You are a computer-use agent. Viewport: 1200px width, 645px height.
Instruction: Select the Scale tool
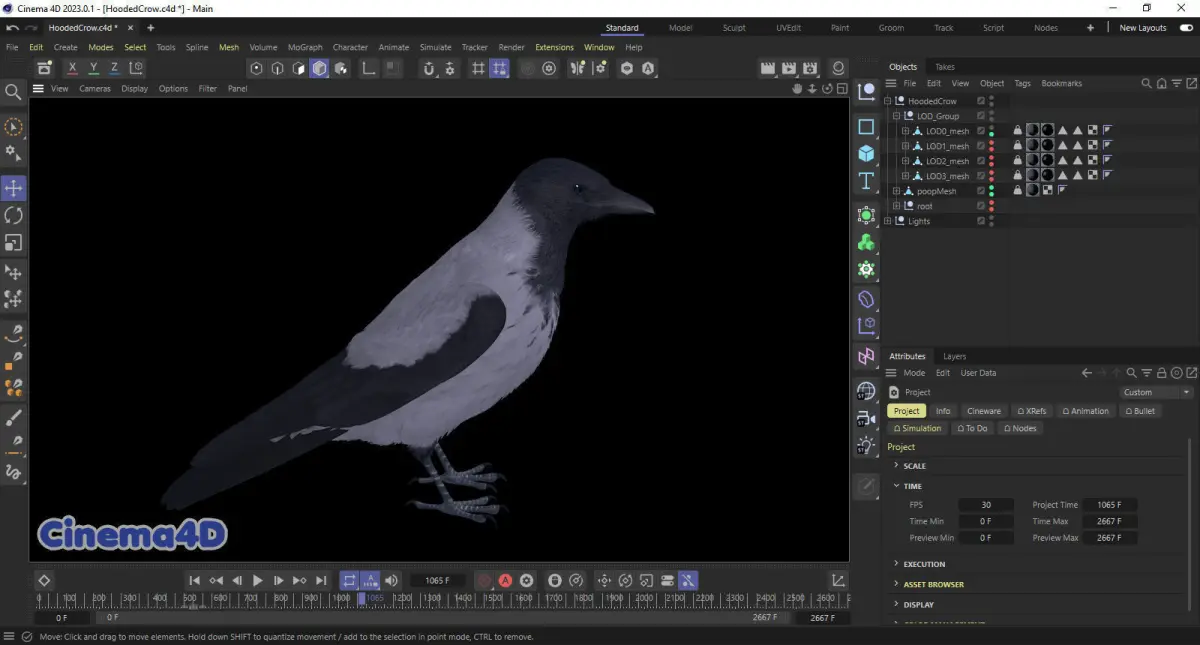click(x=14, y=243)
